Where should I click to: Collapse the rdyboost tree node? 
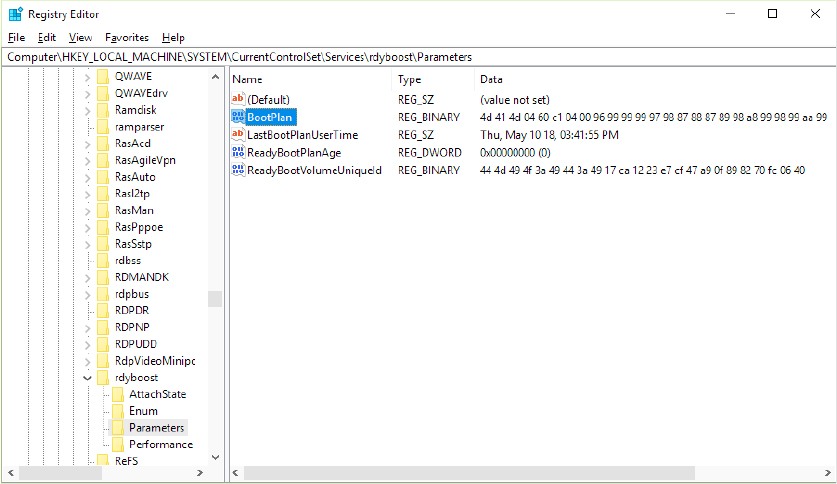tap(87, 378)
